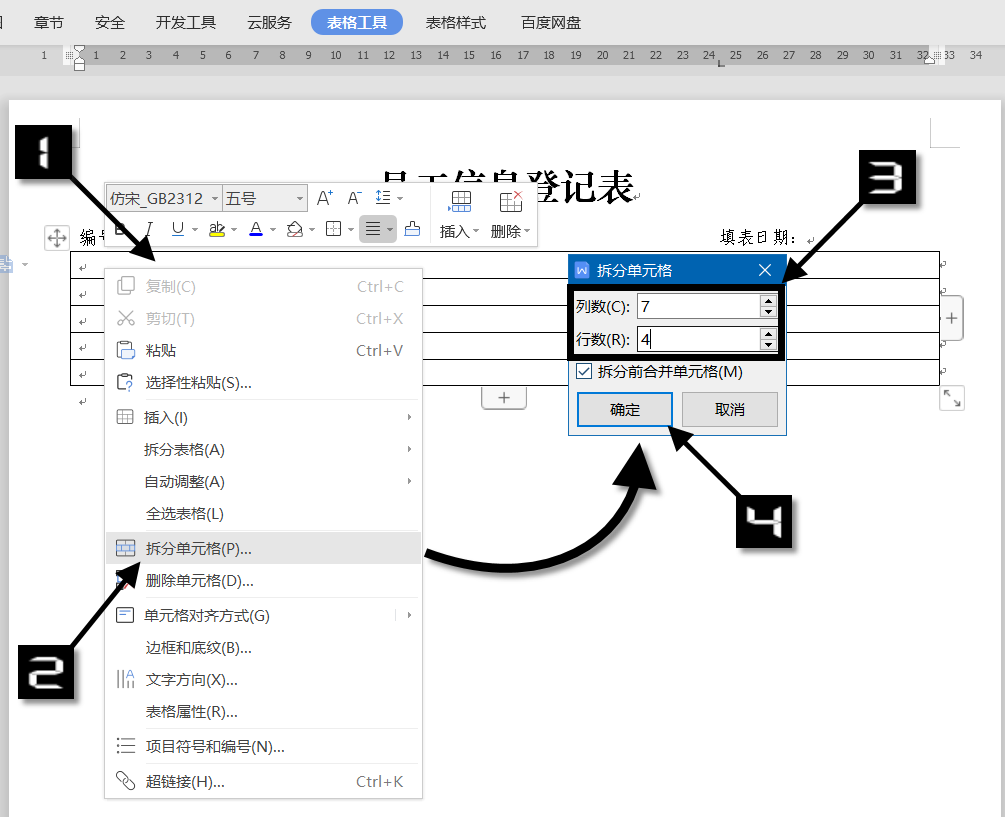Click the 删除 label in mini toolbar

(x=506, y=231)
